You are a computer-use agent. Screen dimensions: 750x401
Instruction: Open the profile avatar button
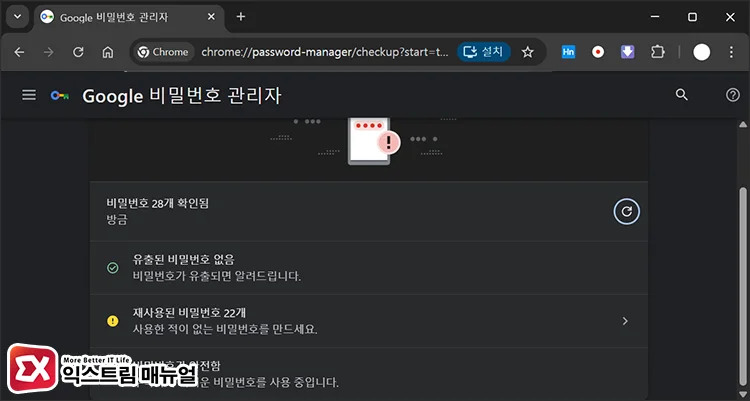(701, 52)
